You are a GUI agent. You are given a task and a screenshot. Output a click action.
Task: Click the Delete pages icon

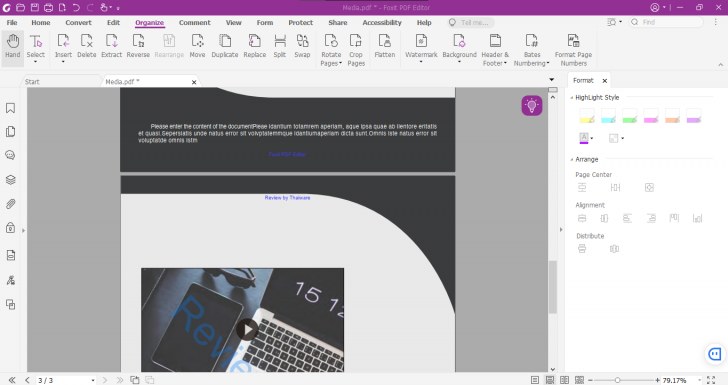86,46
